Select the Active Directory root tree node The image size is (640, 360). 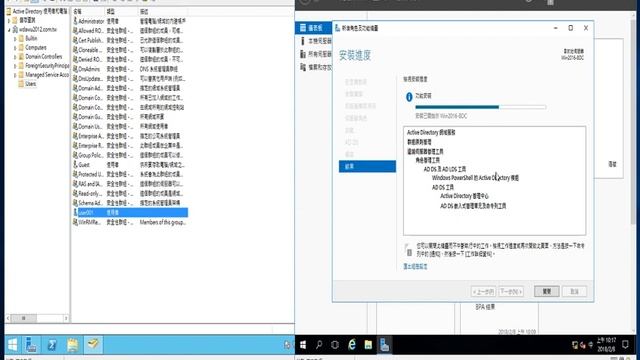40,11
